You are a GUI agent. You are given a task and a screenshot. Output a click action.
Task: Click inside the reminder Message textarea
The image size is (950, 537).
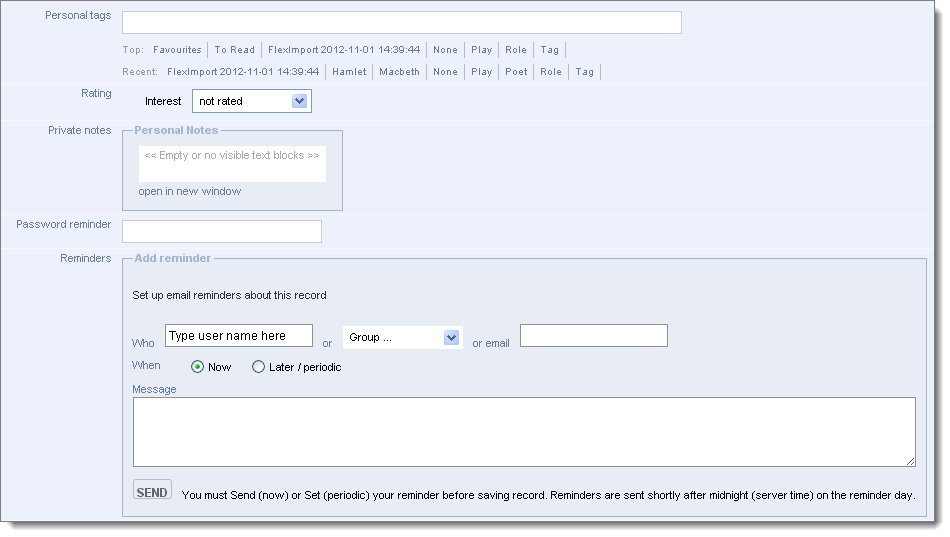click(523, 432)
